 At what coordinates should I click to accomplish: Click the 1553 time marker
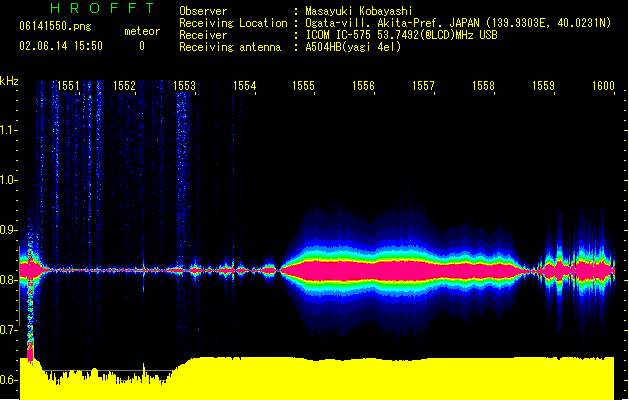[185, 86]
